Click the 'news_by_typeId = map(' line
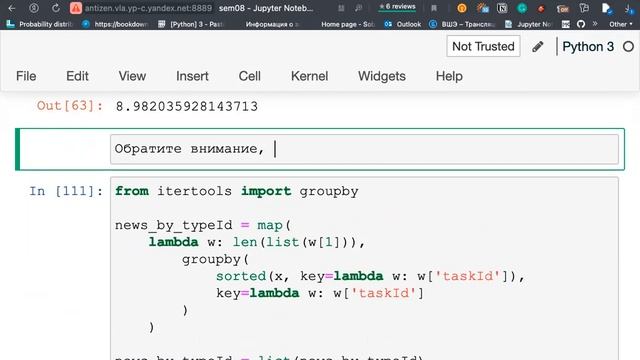 [203, 225]
